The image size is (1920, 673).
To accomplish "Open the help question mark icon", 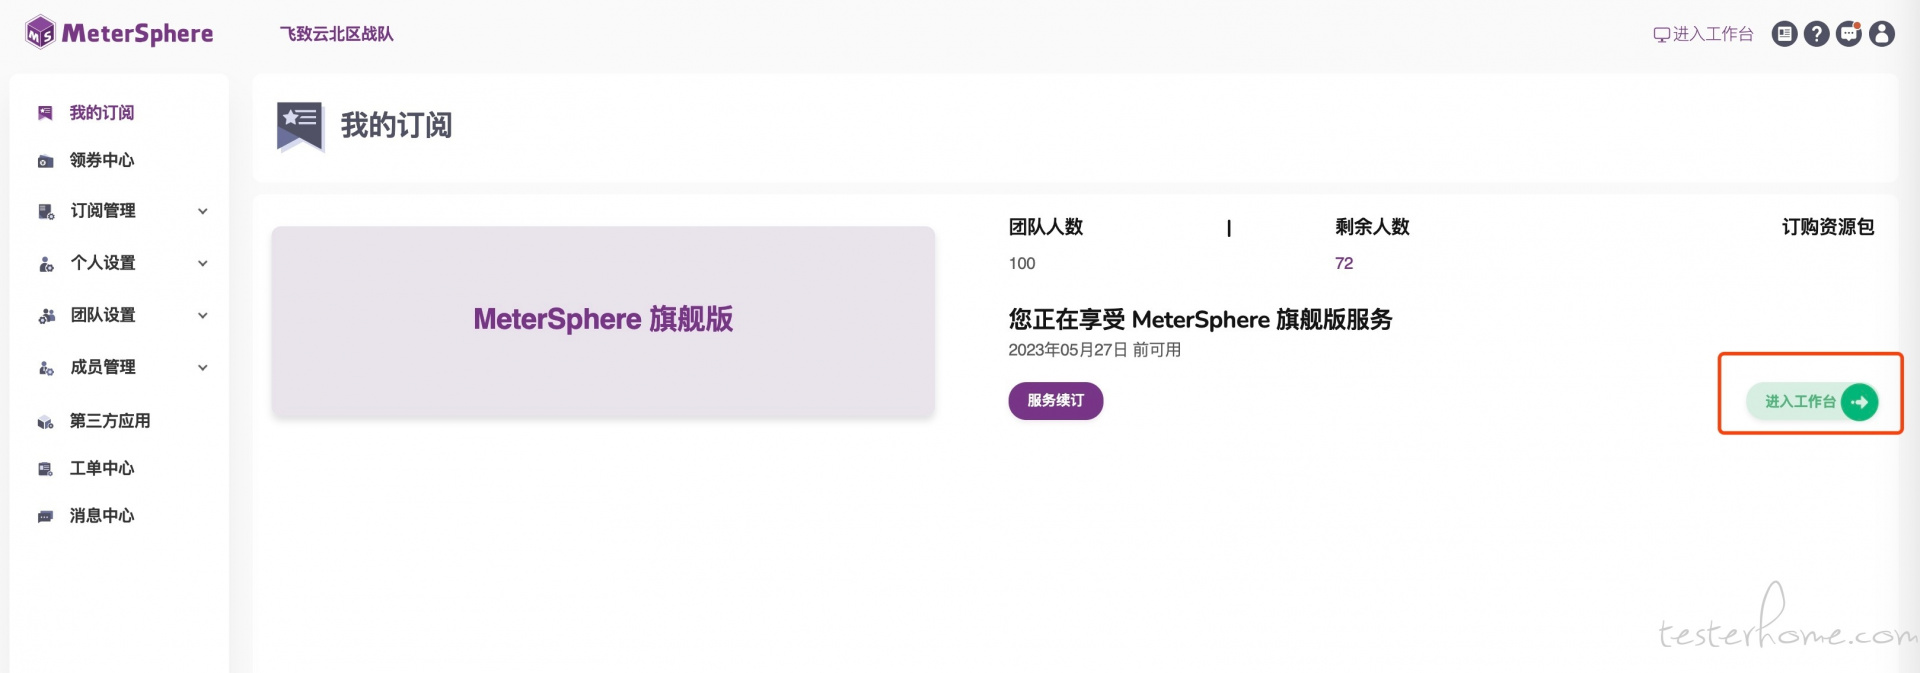I will tap(1817, 34).
